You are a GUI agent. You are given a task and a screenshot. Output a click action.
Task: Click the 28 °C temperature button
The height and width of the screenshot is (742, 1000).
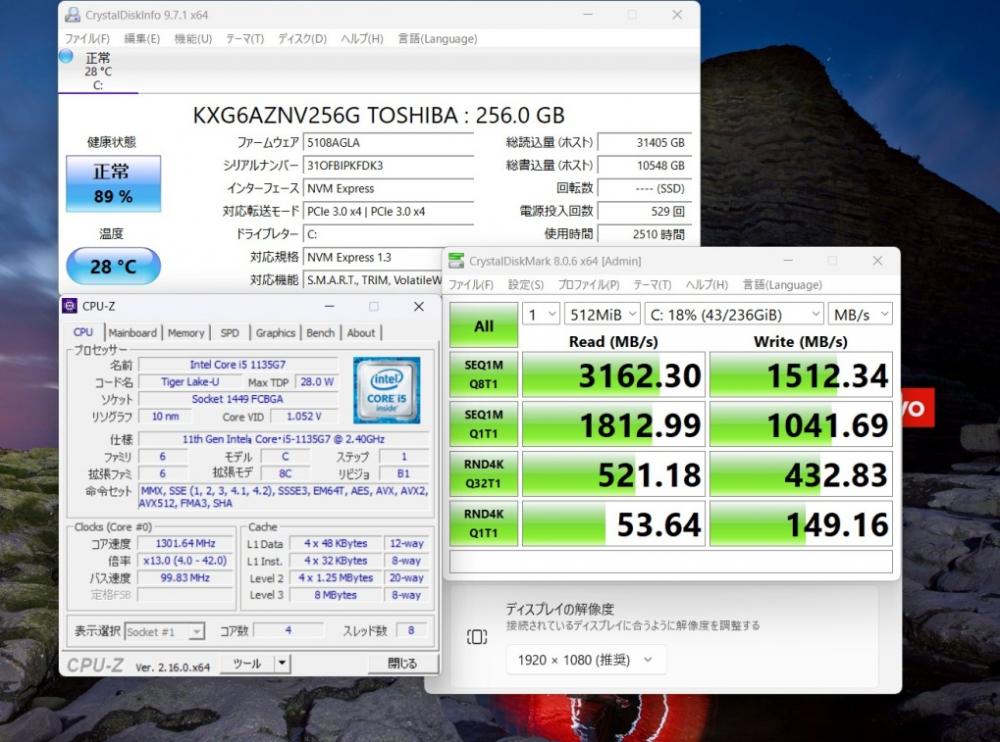tap(113, 266)
